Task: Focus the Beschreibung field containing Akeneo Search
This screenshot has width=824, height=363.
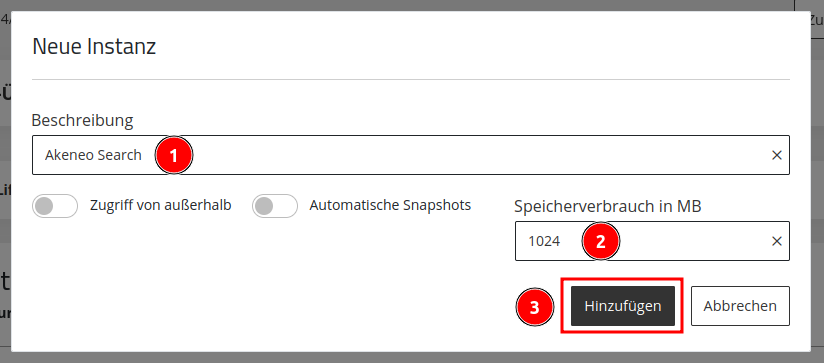Action: click(x=410, y=155)
